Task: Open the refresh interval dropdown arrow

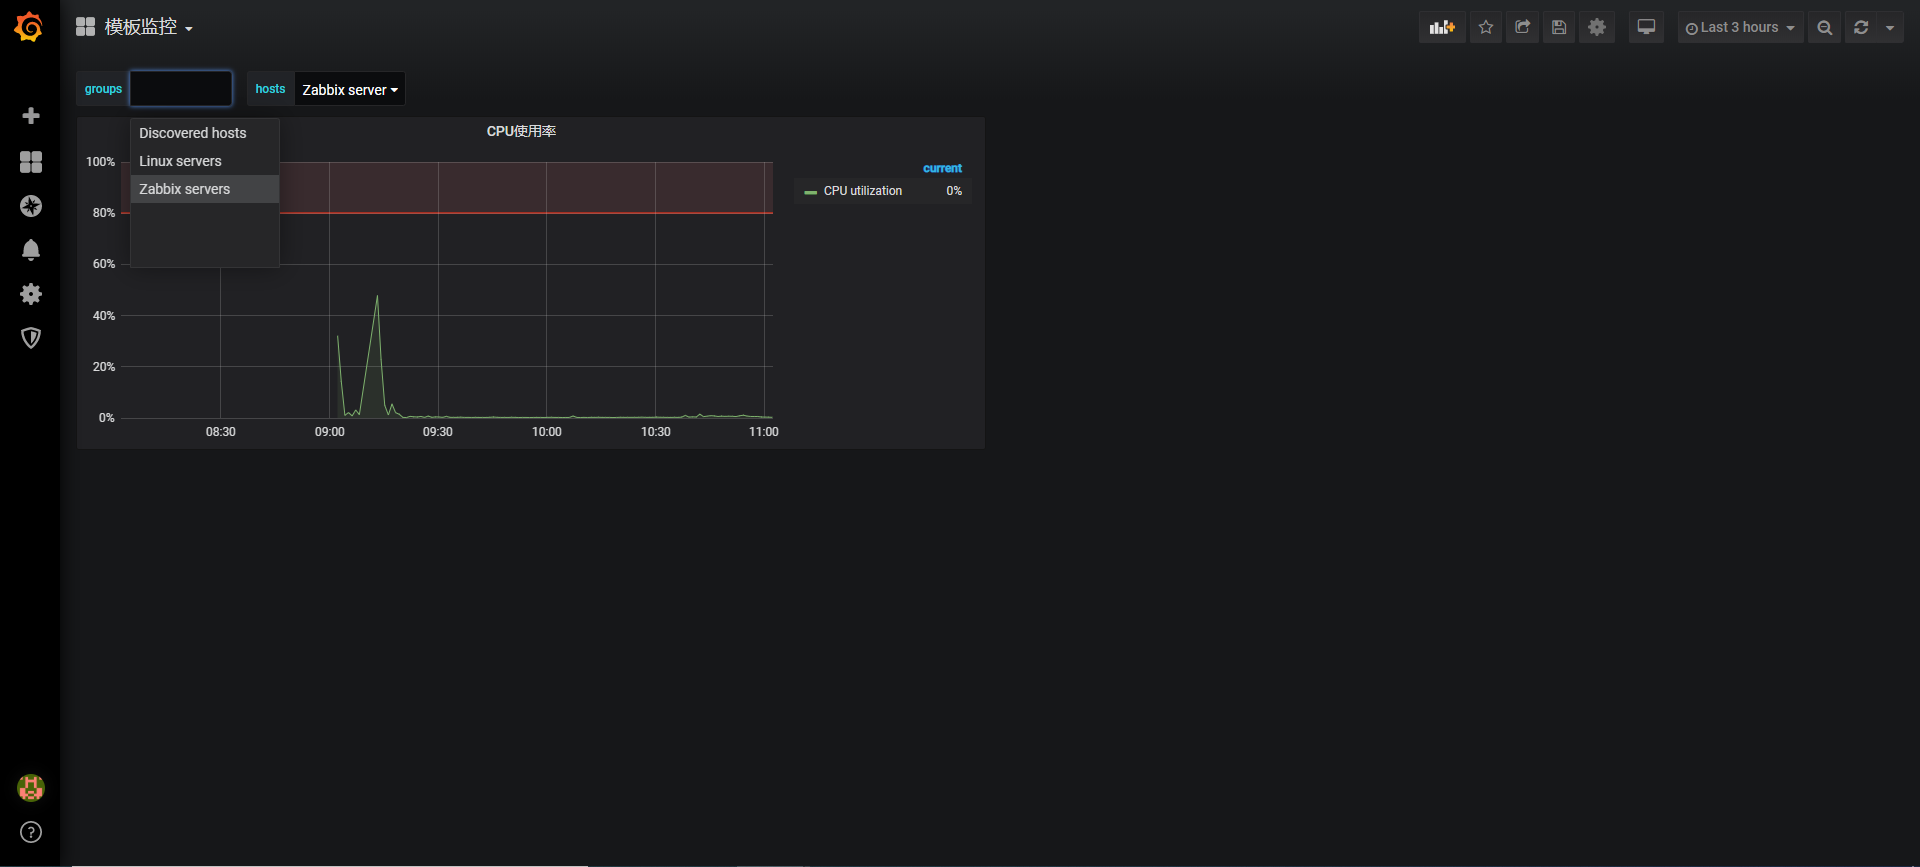Action: pos(1890,28)
